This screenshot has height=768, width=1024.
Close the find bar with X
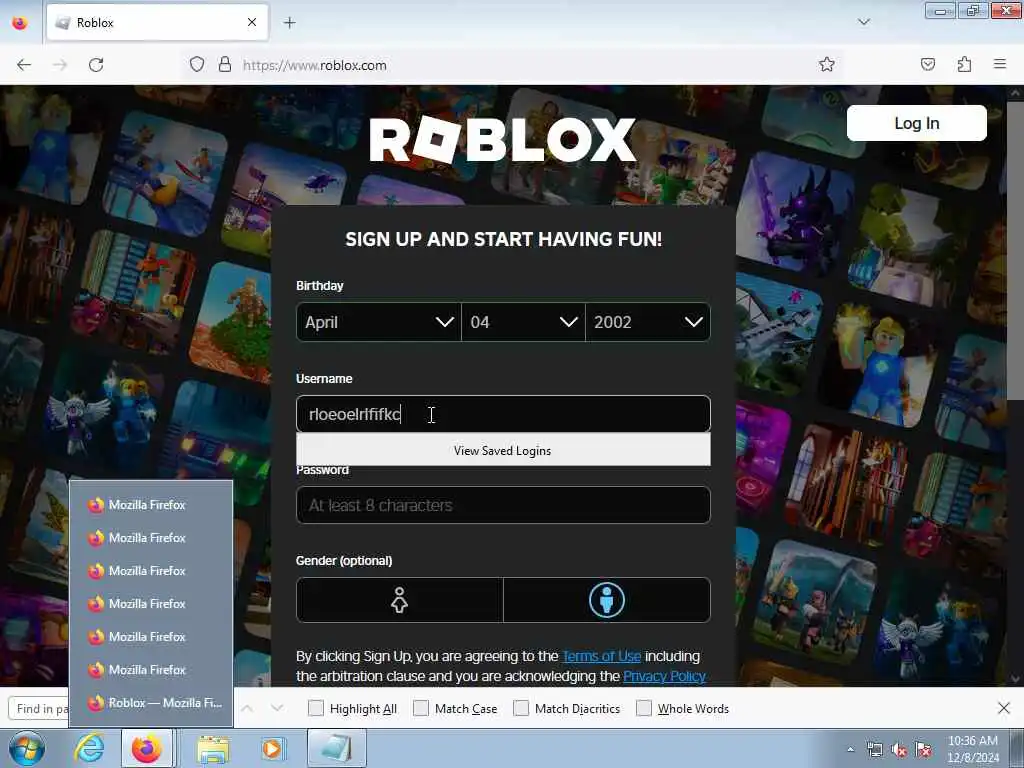point(1004,708)
